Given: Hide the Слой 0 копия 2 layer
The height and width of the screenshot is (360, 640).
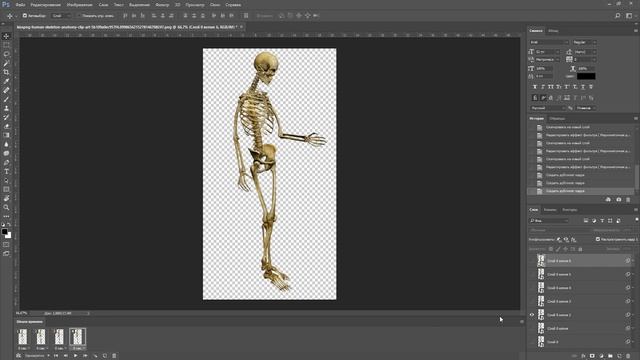Looking at the screenshot, I should [532, 315].
